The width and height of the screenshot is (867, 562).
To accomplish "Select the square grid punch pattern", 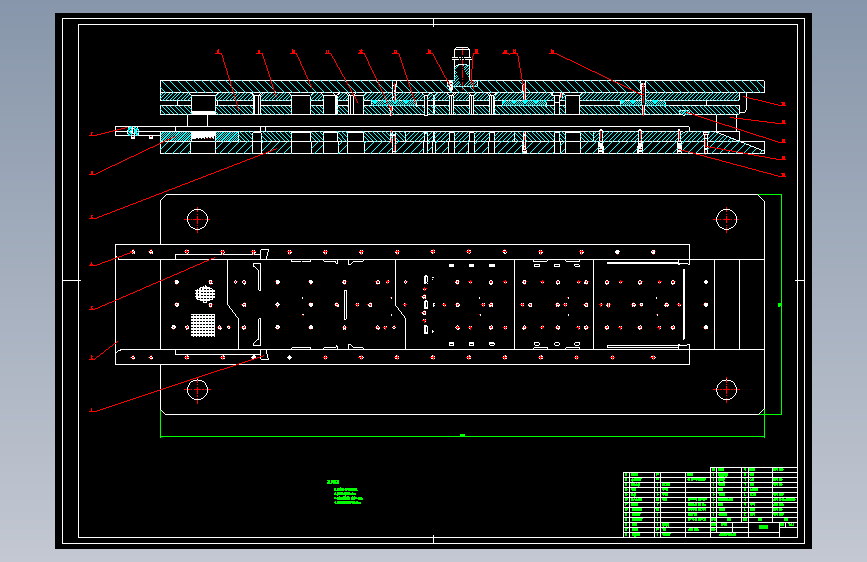I will (x=203, y=325).
